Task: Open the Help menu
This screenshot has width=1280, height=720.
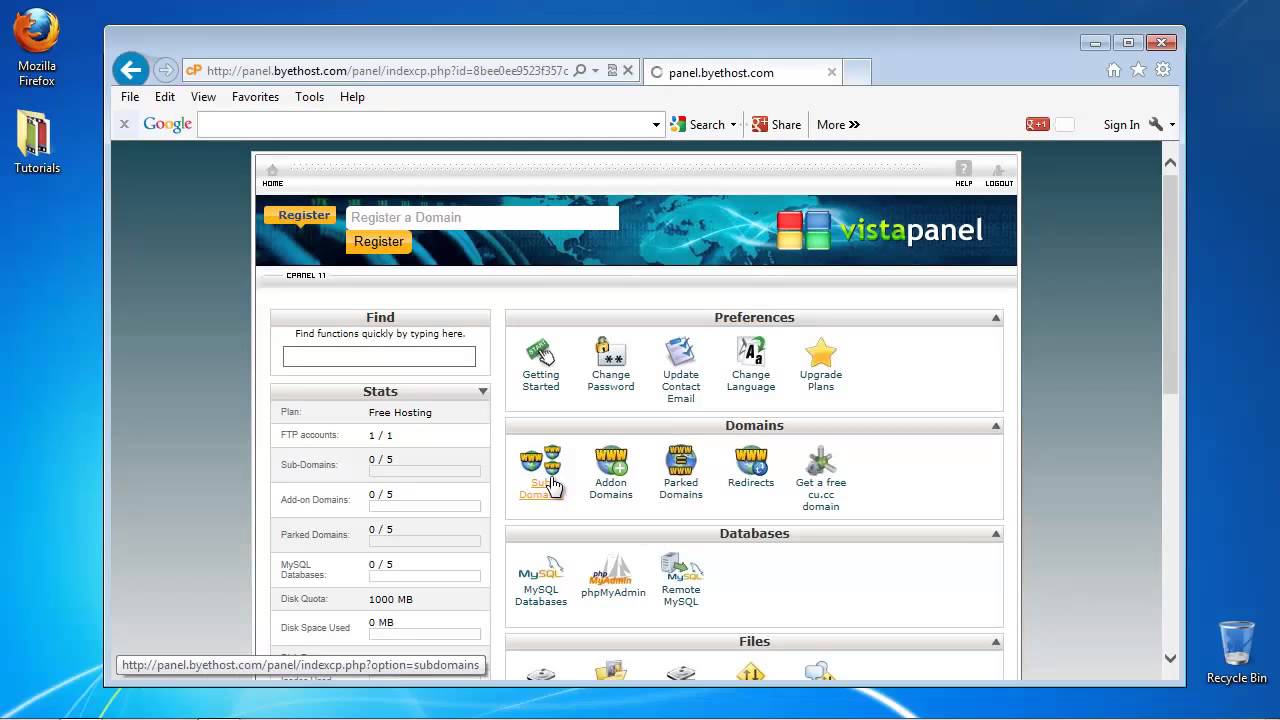Action: point(352,97)
